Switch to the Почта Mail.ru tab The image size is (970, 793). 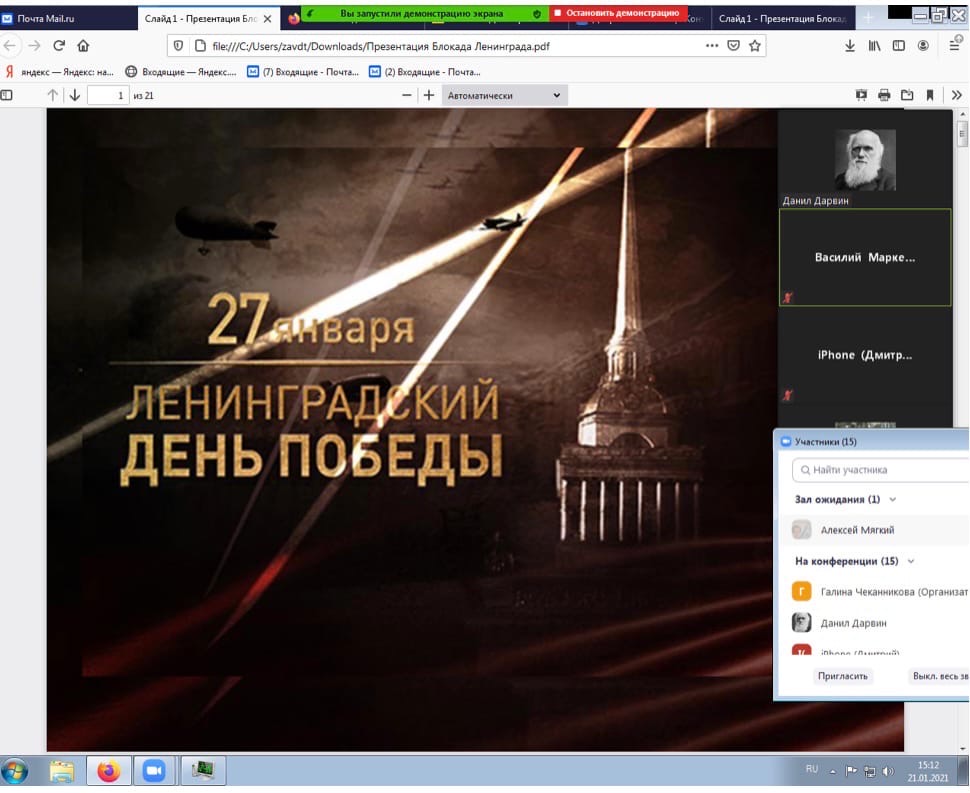(x=55, y=18)
